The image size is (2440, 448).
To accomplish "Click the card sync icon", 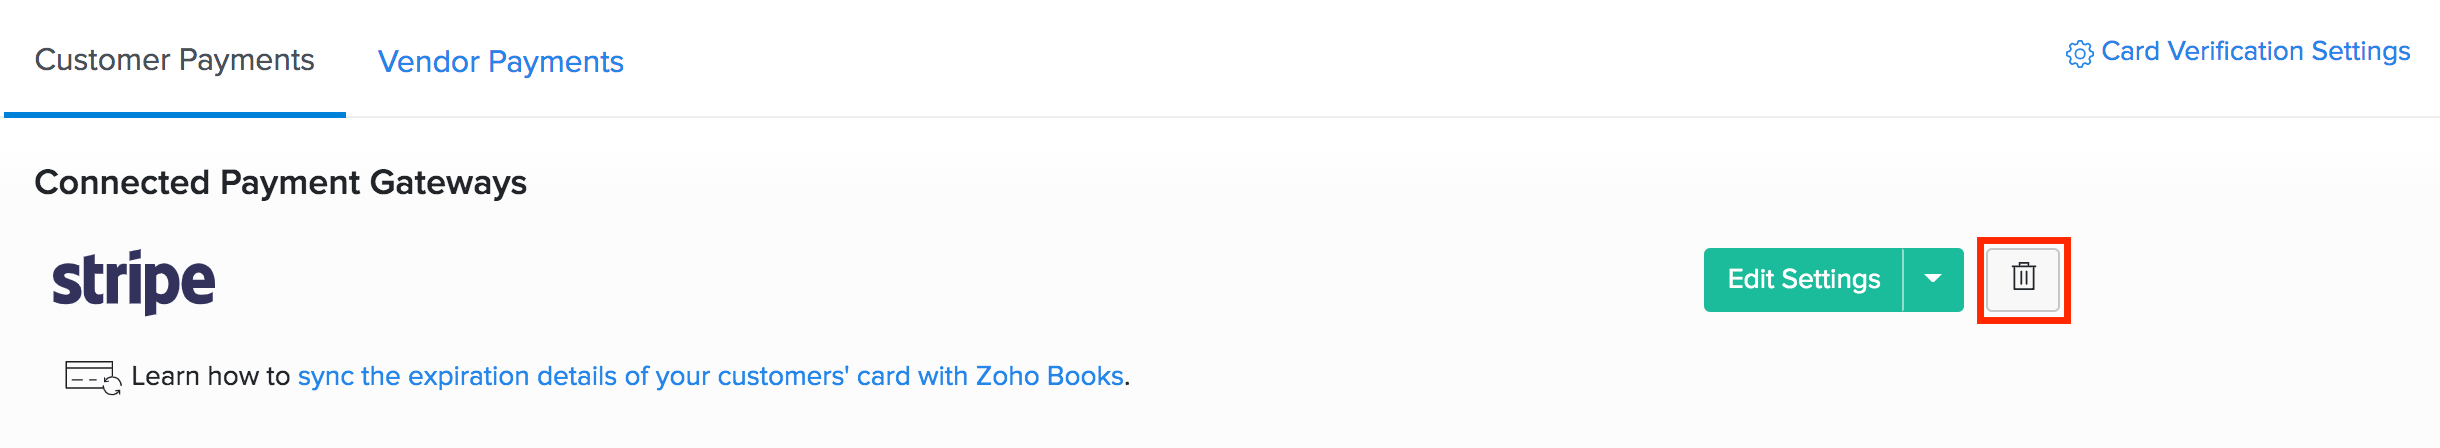I will (92, 378).
